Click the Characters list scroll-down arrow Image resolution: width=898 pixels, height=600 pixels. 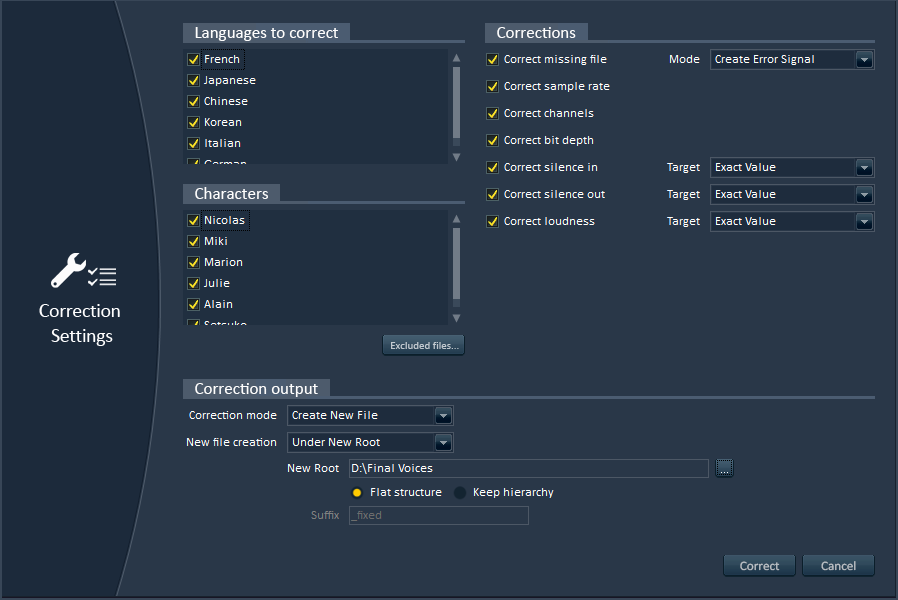click(456, 318)
